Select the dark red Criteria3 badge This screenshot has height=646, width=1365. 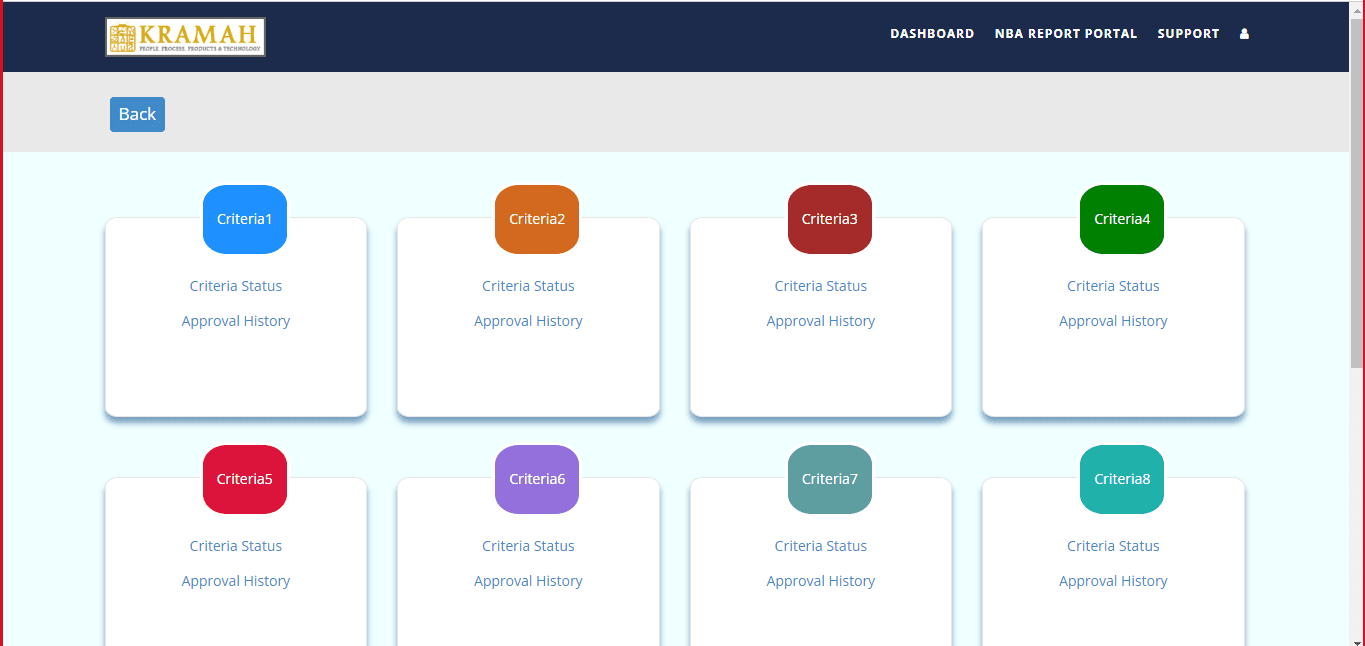point(830,219)
